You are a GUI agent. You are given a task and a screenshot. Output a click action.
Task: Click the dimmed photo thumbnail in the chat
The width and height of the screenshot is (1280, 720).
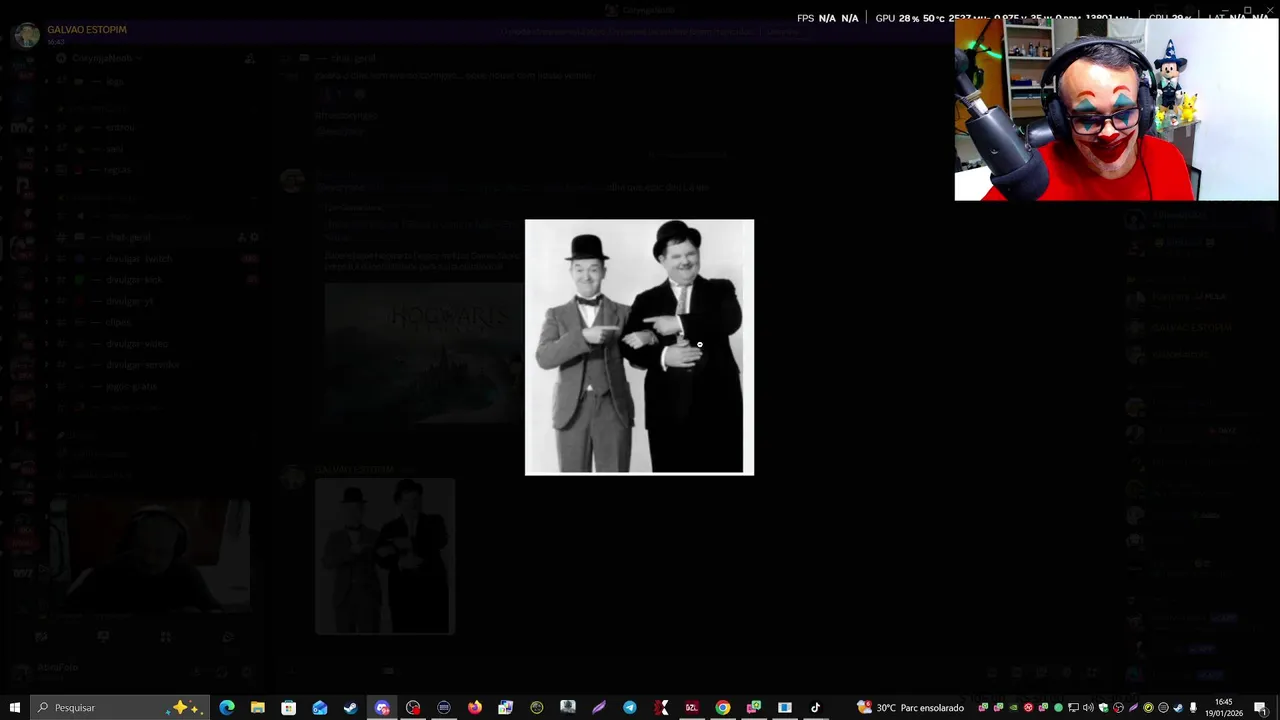pyautogui.click(x=385, y=556)
